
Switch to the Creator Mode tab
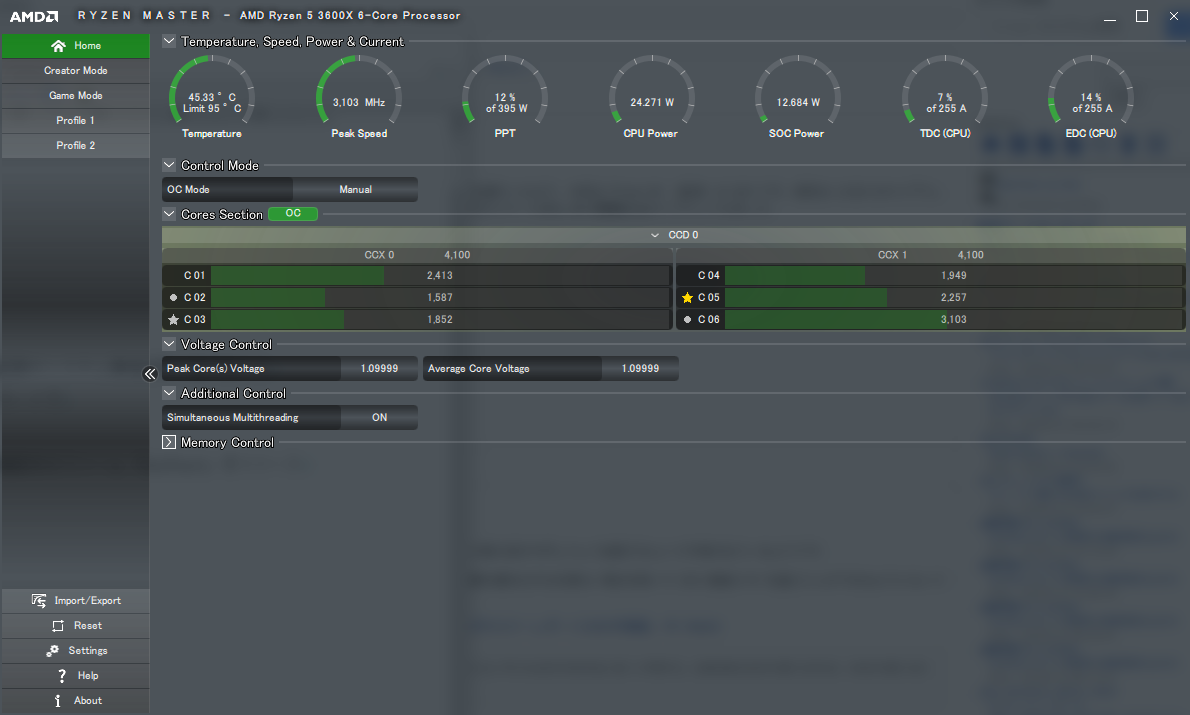(75, 71)
